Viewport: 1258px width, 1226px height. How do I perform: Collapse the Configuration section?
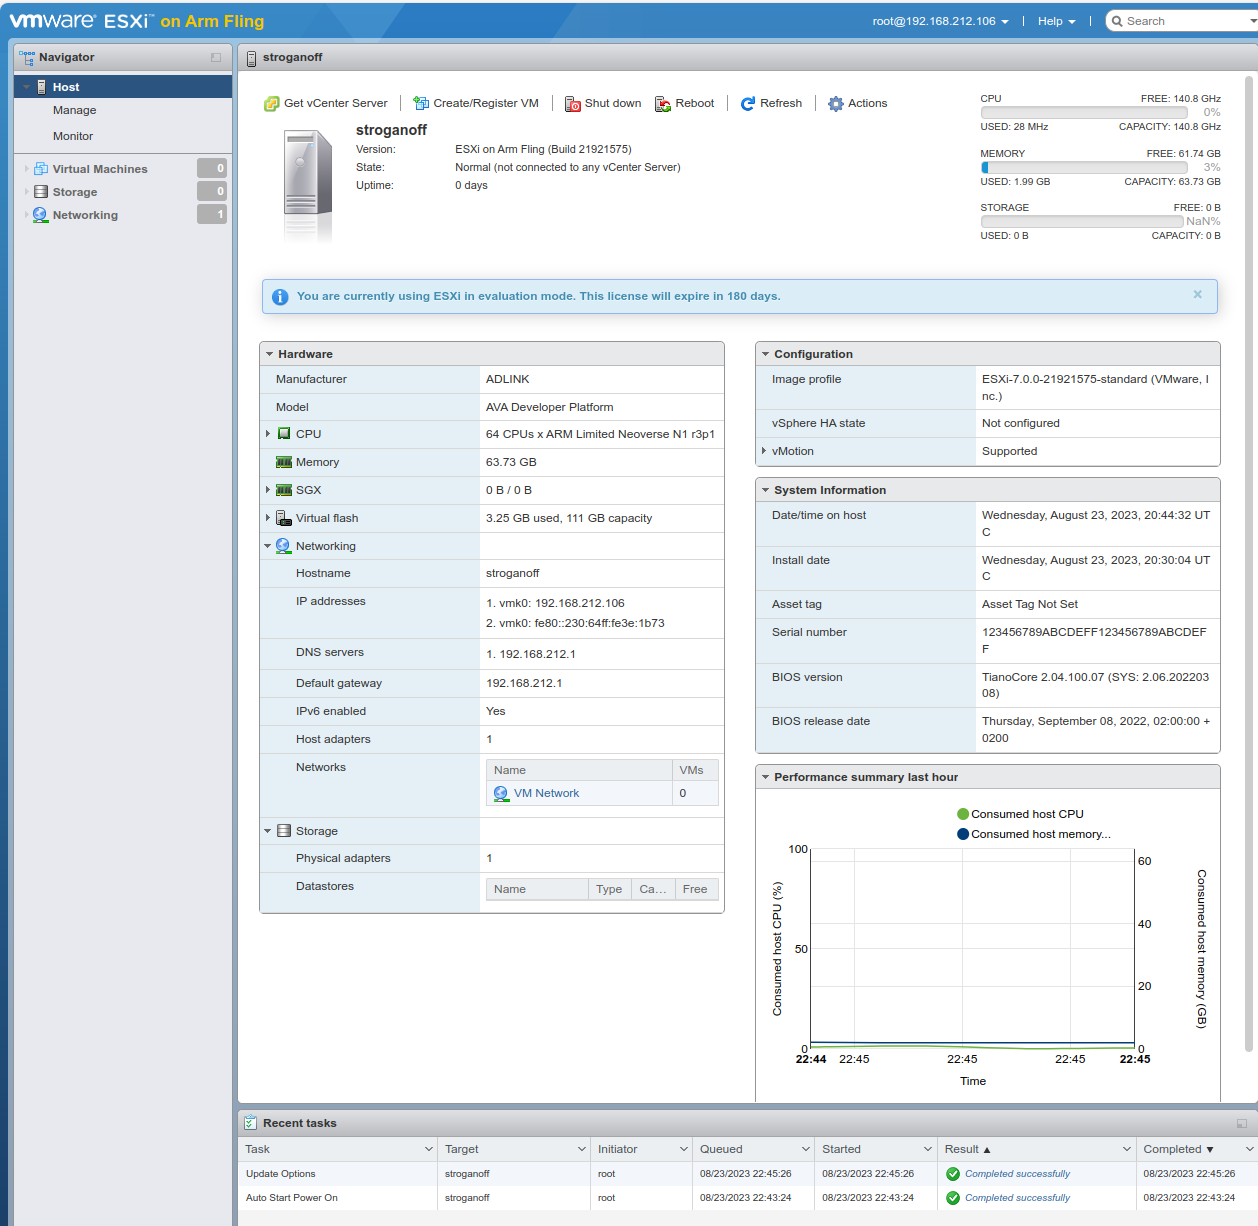pos(766,355)
